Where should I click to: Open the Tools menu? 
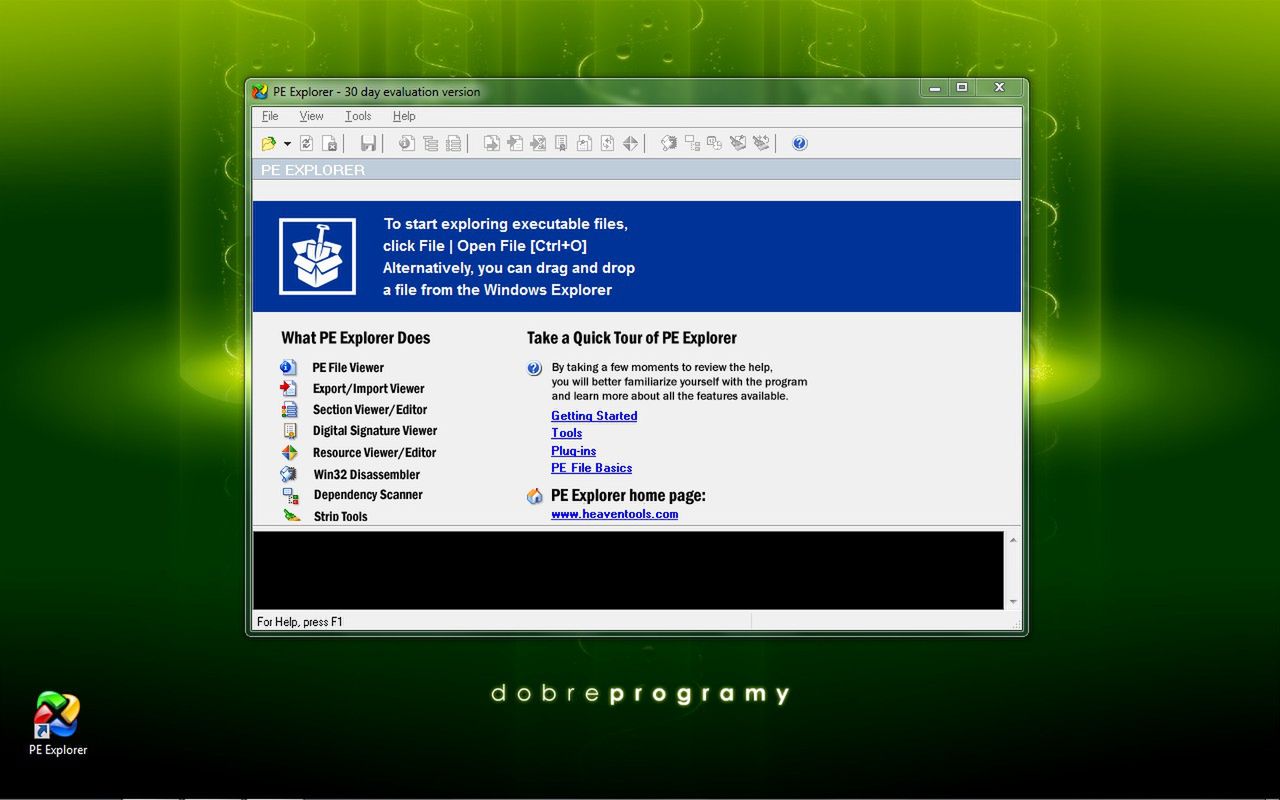click(357, 116)
